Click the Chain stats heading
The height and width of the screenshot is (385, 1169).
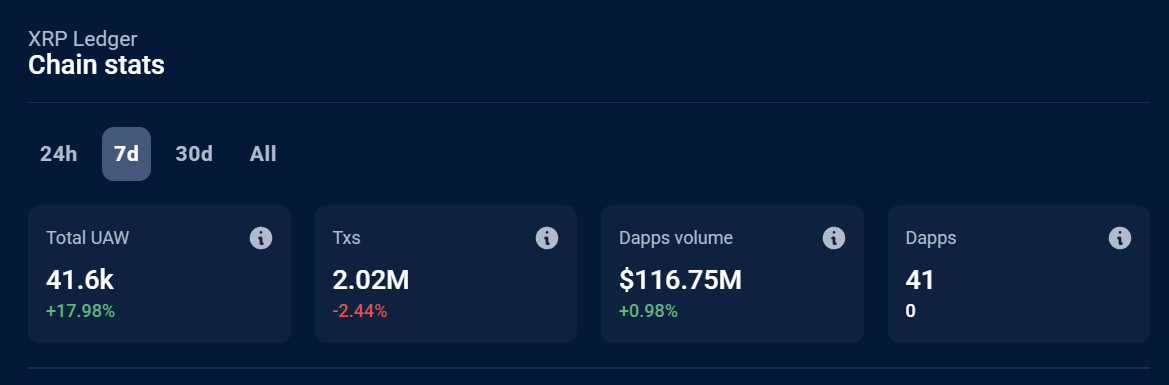(x=96, y=65)
